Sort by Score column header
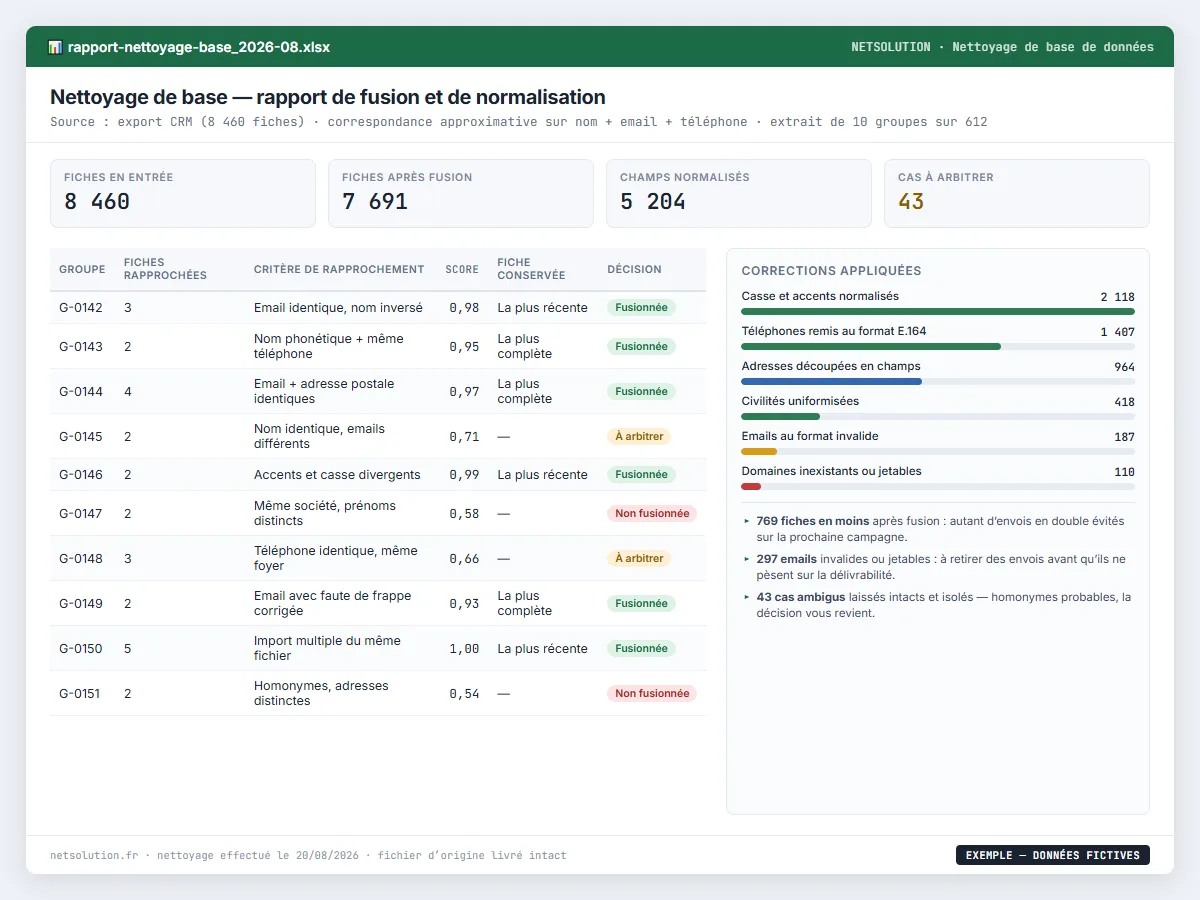This screenshot has width=1200, height=900. pos(462,269)
